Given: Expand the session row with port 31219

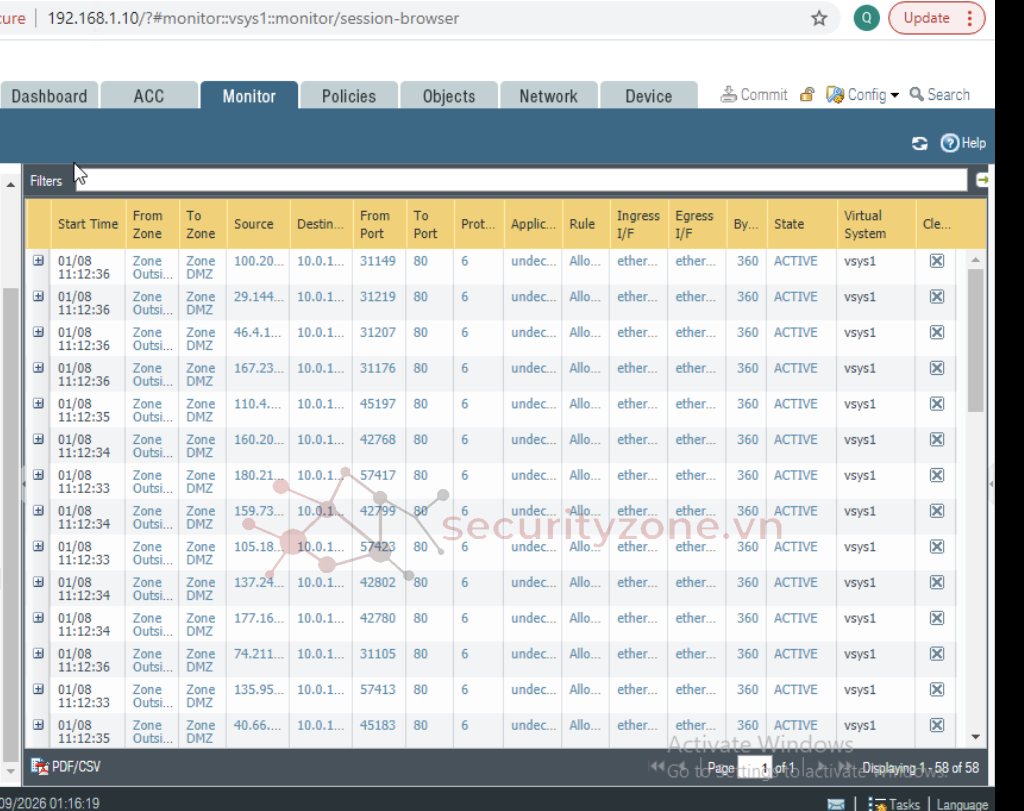Looking at the screenshot, I should (39, 297).
